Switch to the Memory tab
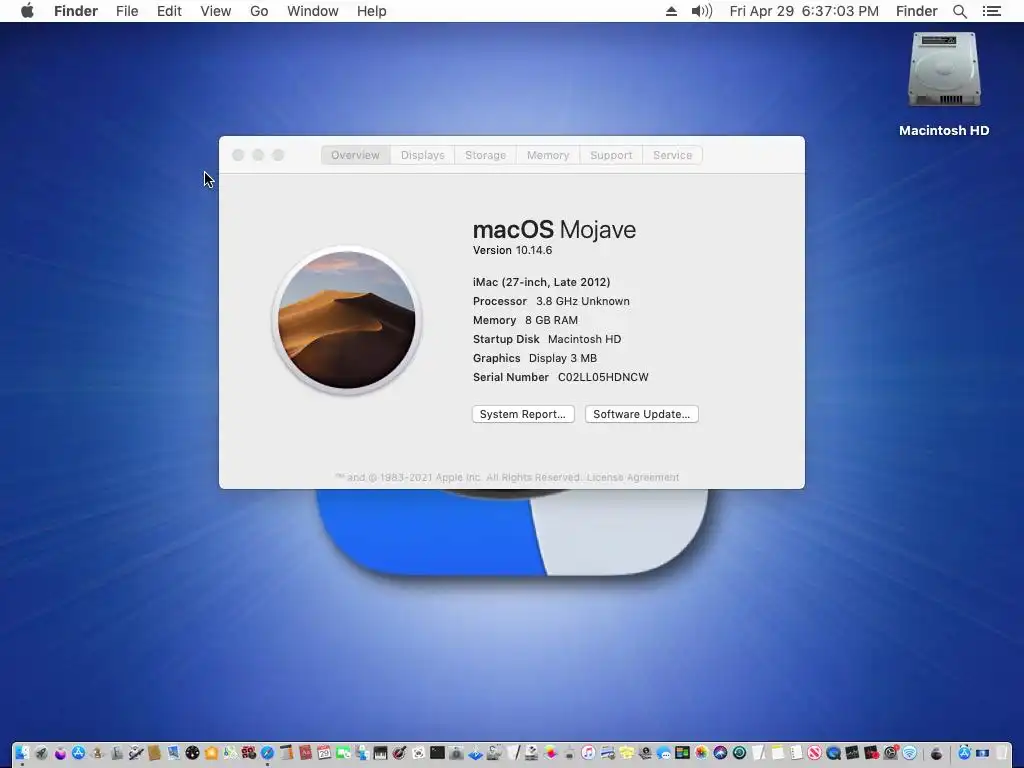Image resolution: width=1024 pixels, height=768 pixels. coord(548,155)
